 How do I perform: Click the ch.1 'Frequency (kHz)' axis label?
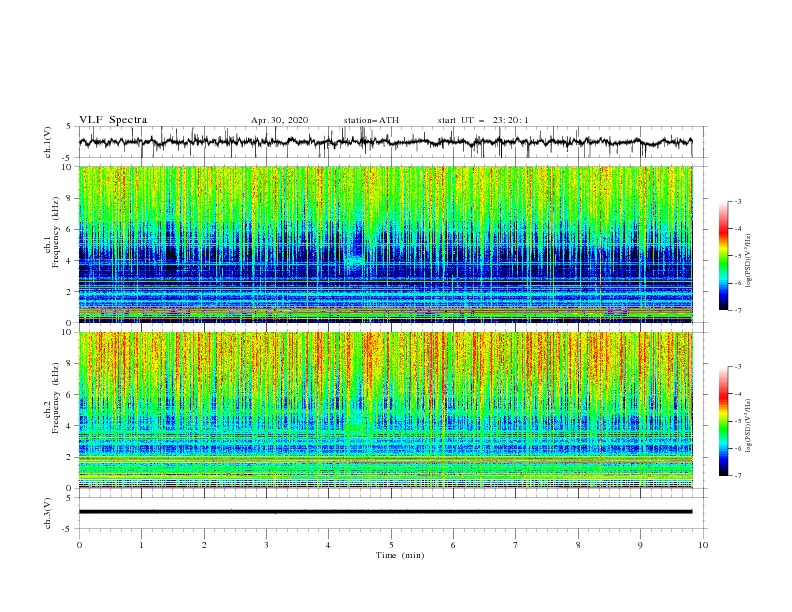56,232
